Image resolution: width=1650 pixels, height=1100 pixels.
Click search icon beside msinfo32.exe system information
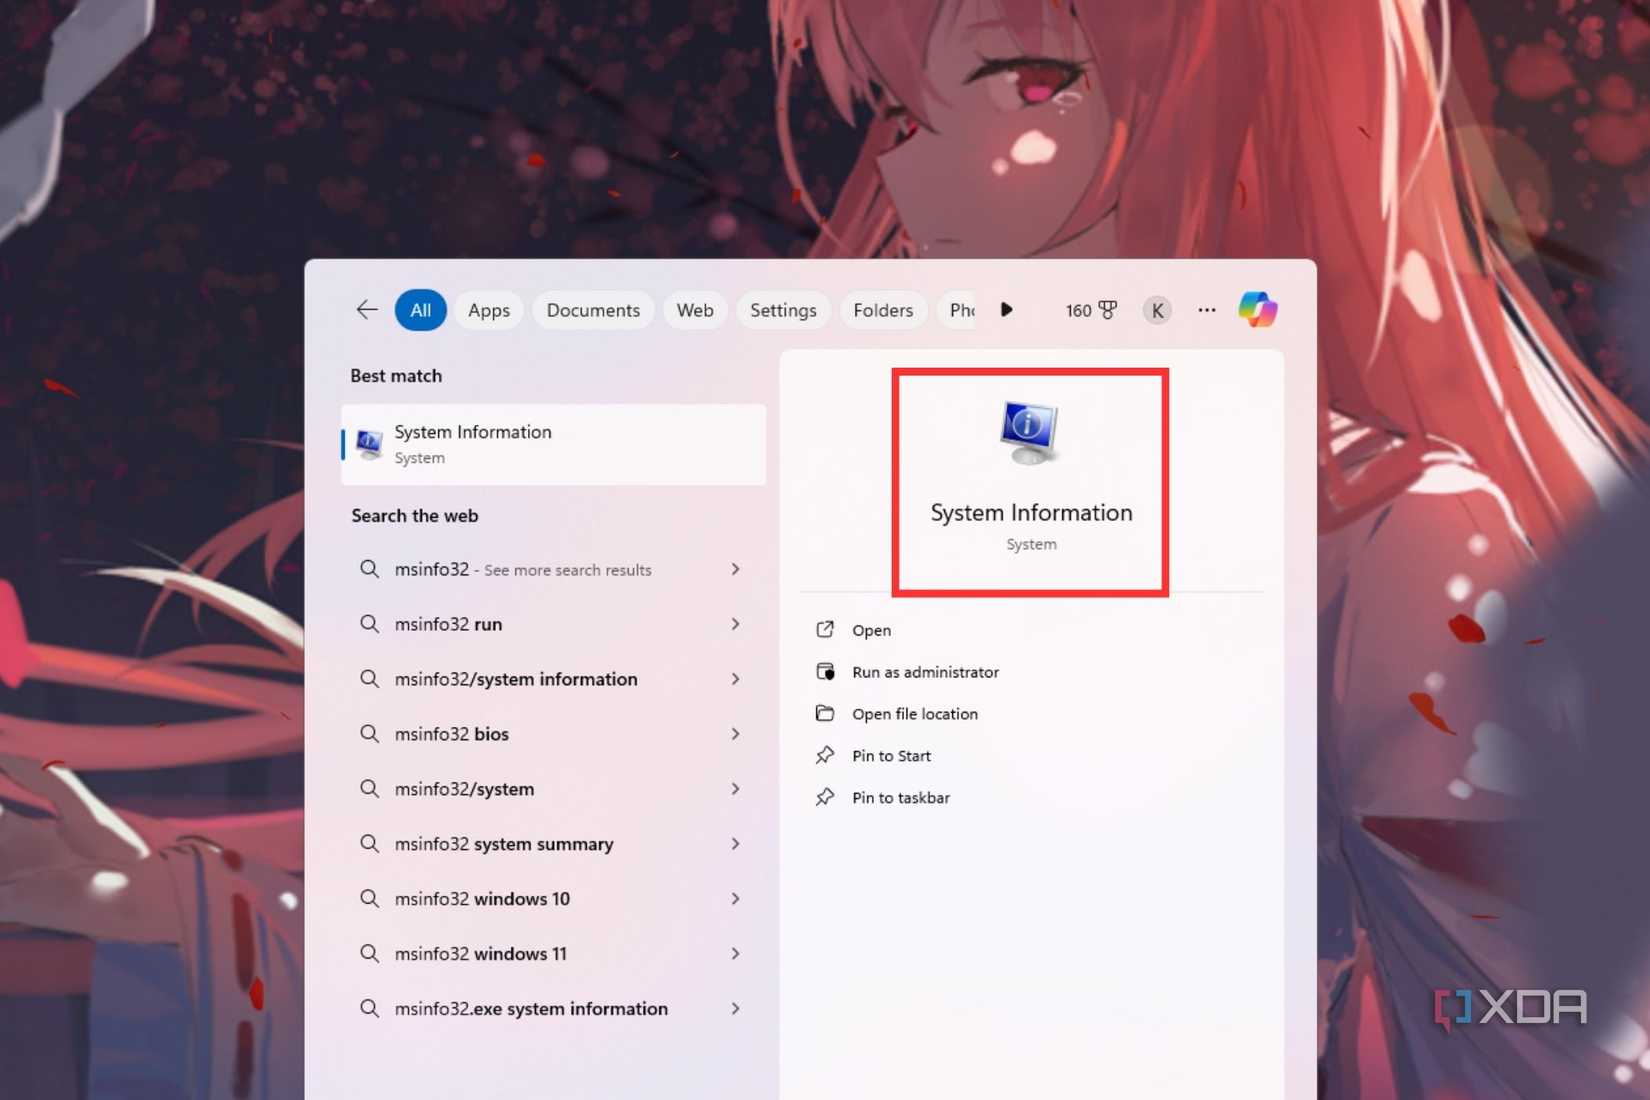(369, 1009)
